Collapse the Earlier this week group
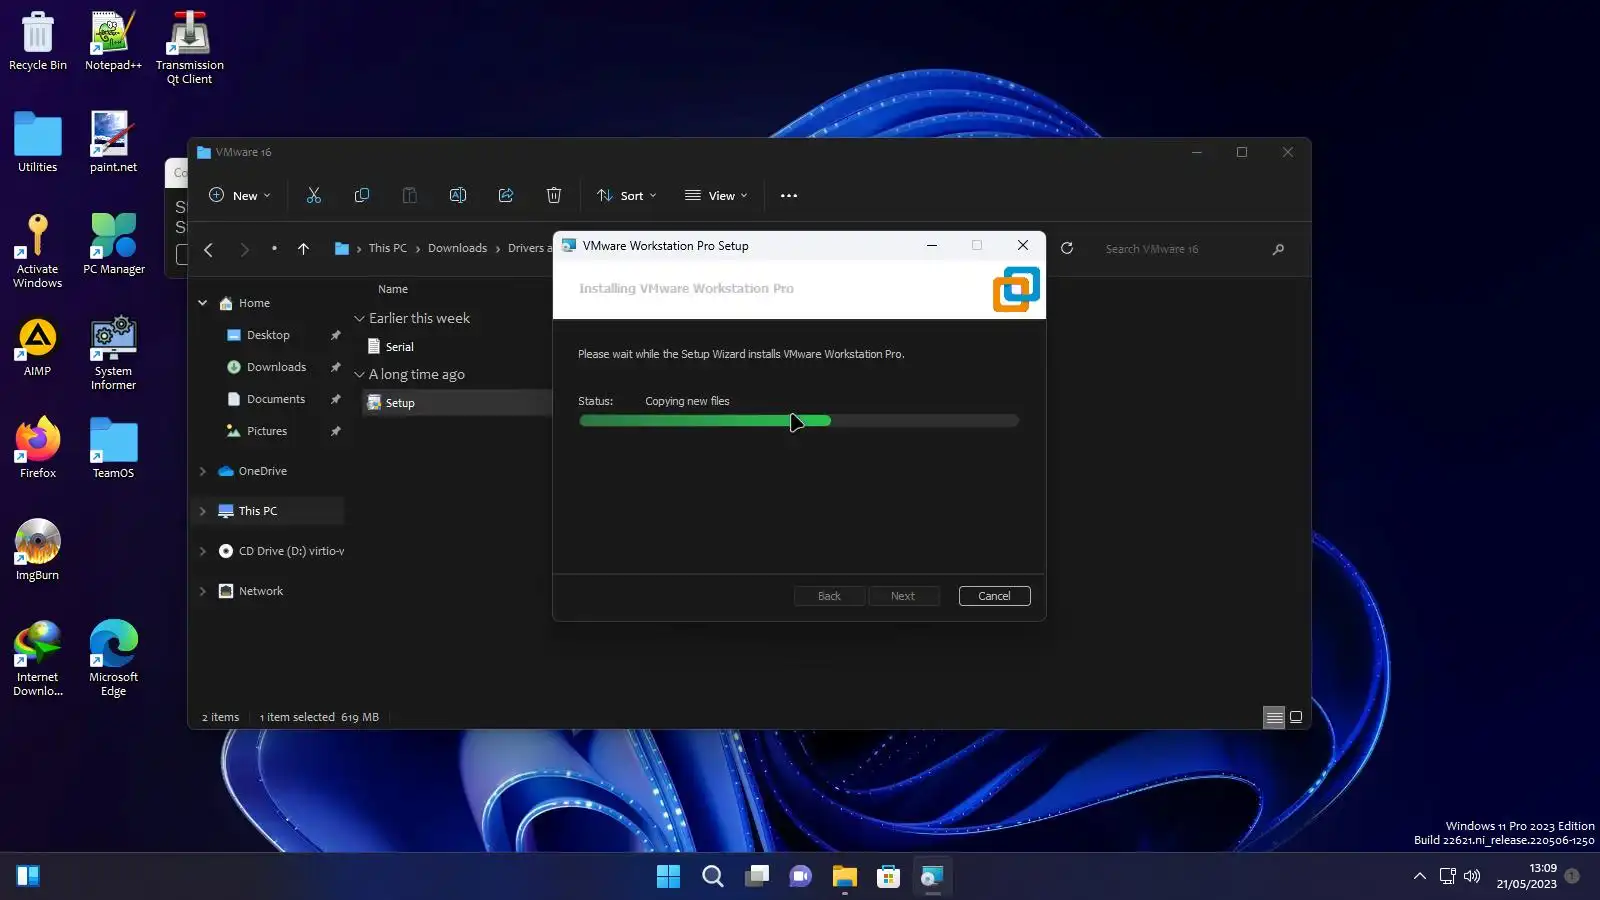Image resolution: width=1600 pixels, height=900 pixels. tap(360, 318)
